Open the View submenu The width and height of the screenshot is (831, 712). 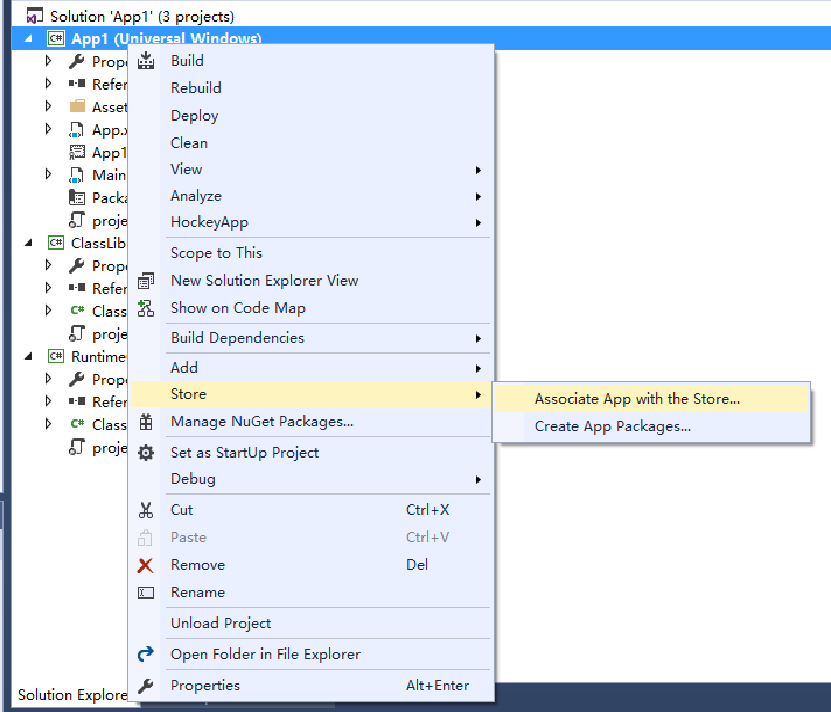(313, 169)
